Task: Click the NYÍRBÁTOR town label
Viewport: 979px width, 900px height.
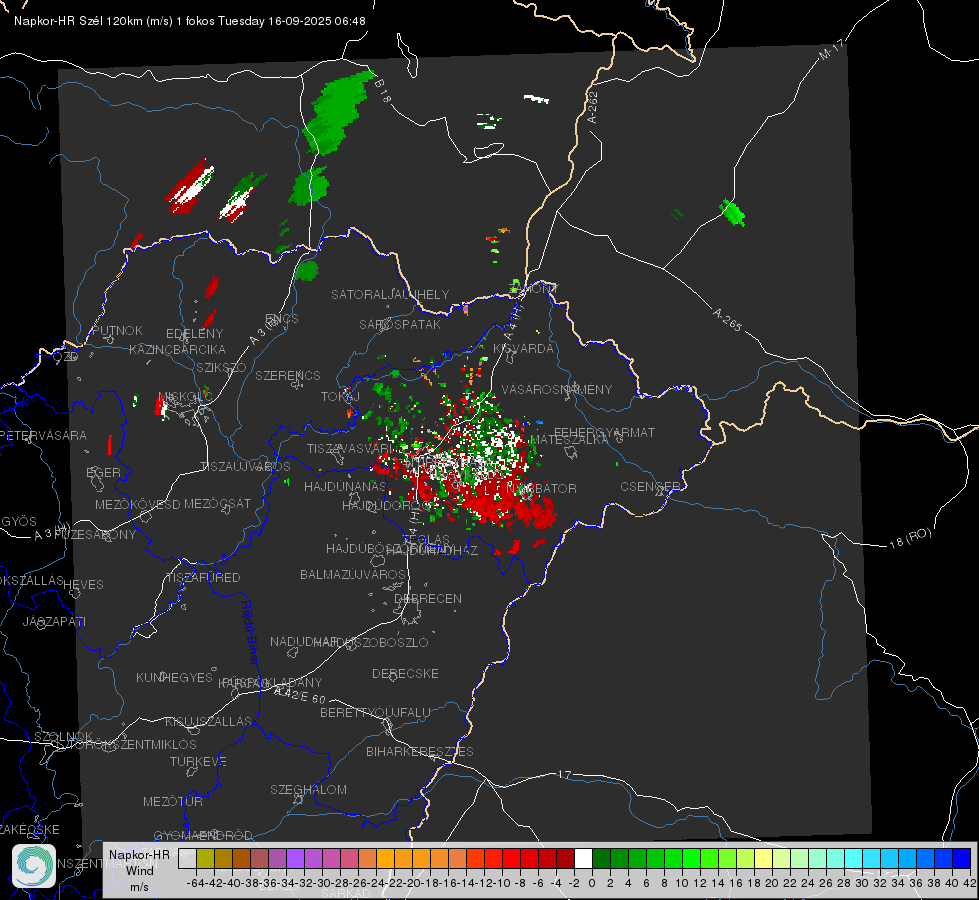Action: pyautogui.click(x=542, y=488)
